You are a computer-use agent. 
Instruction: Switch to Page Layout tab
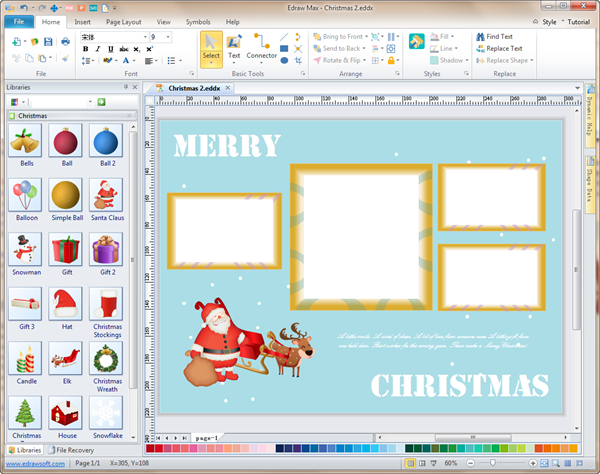pos(124,22)
